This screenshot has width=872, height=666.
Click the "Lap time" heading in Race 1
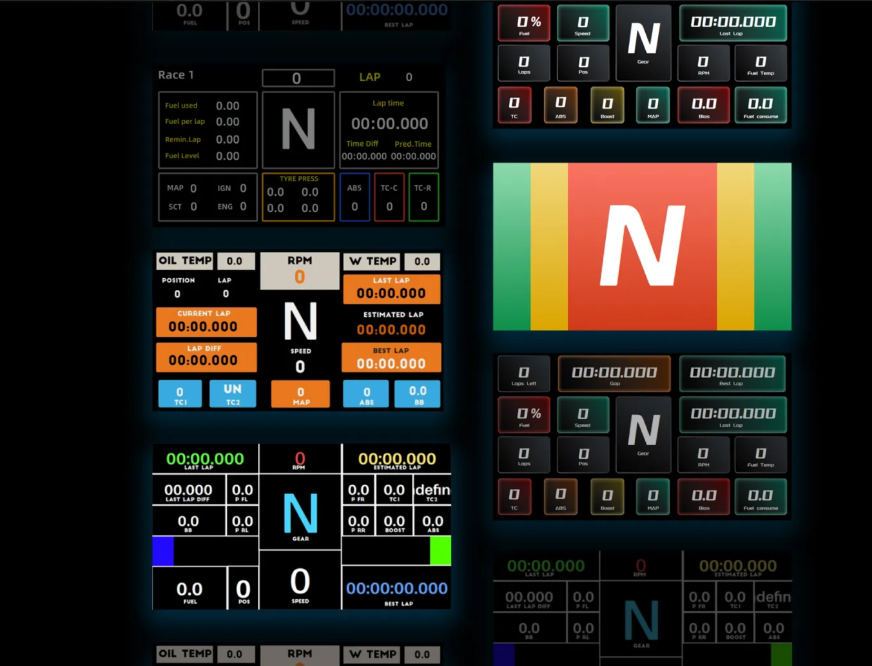point(388,103)
